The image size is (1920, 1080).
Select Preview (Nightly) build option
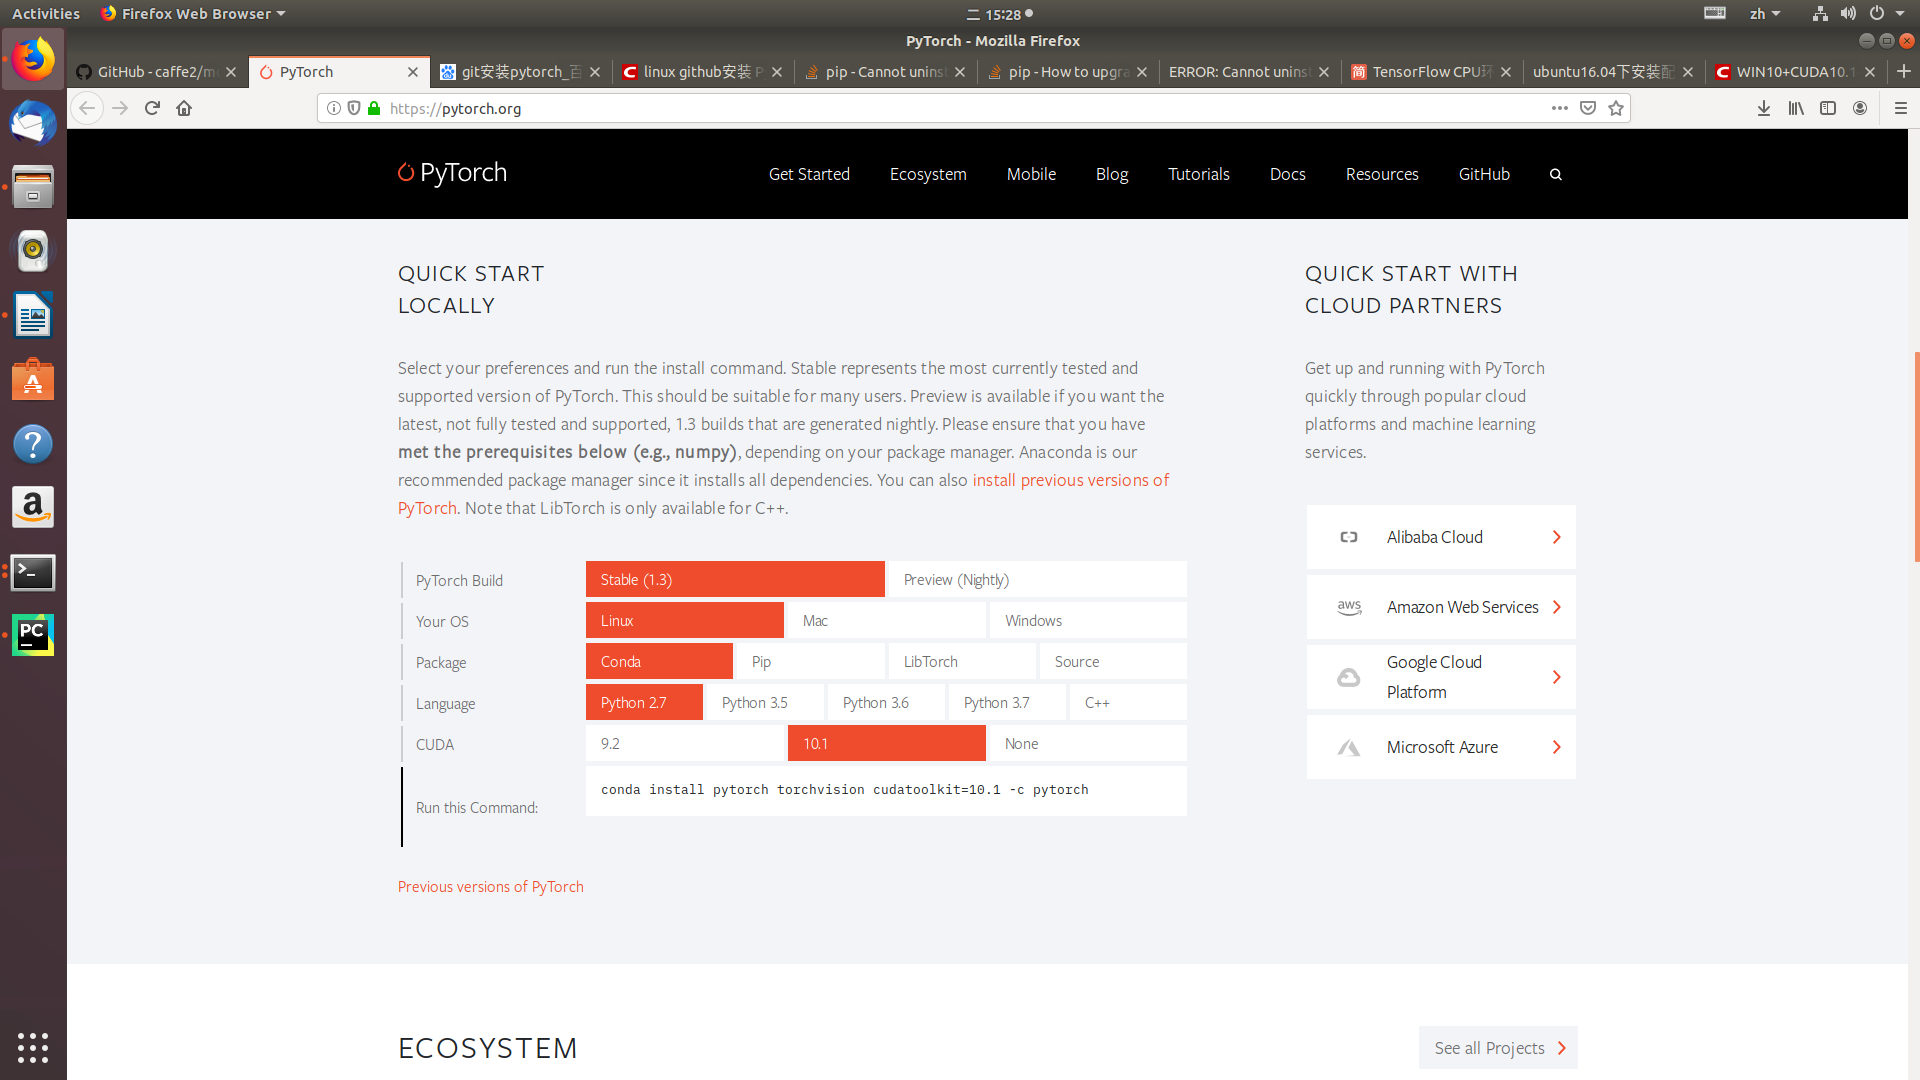[1036, 580]
